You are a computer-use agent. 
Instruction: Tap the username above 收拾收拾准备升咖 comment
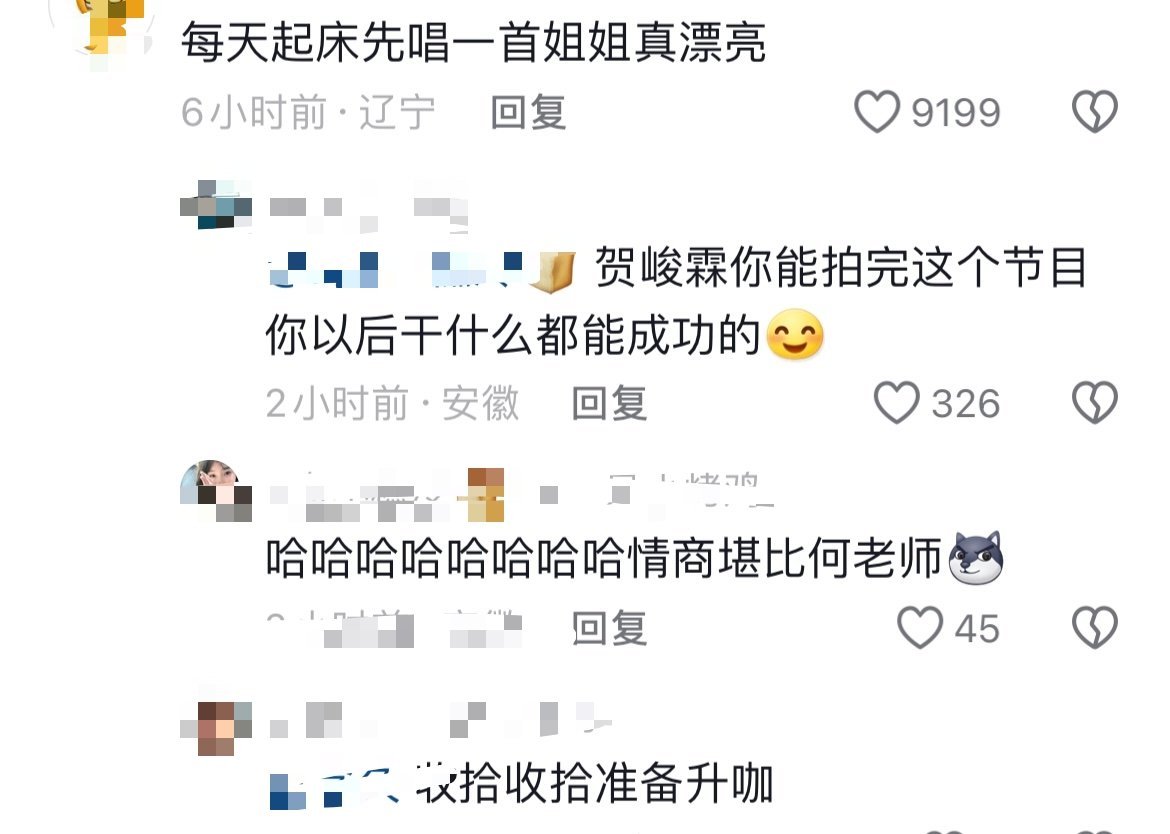pyautogui.click(x=440, y=721)
